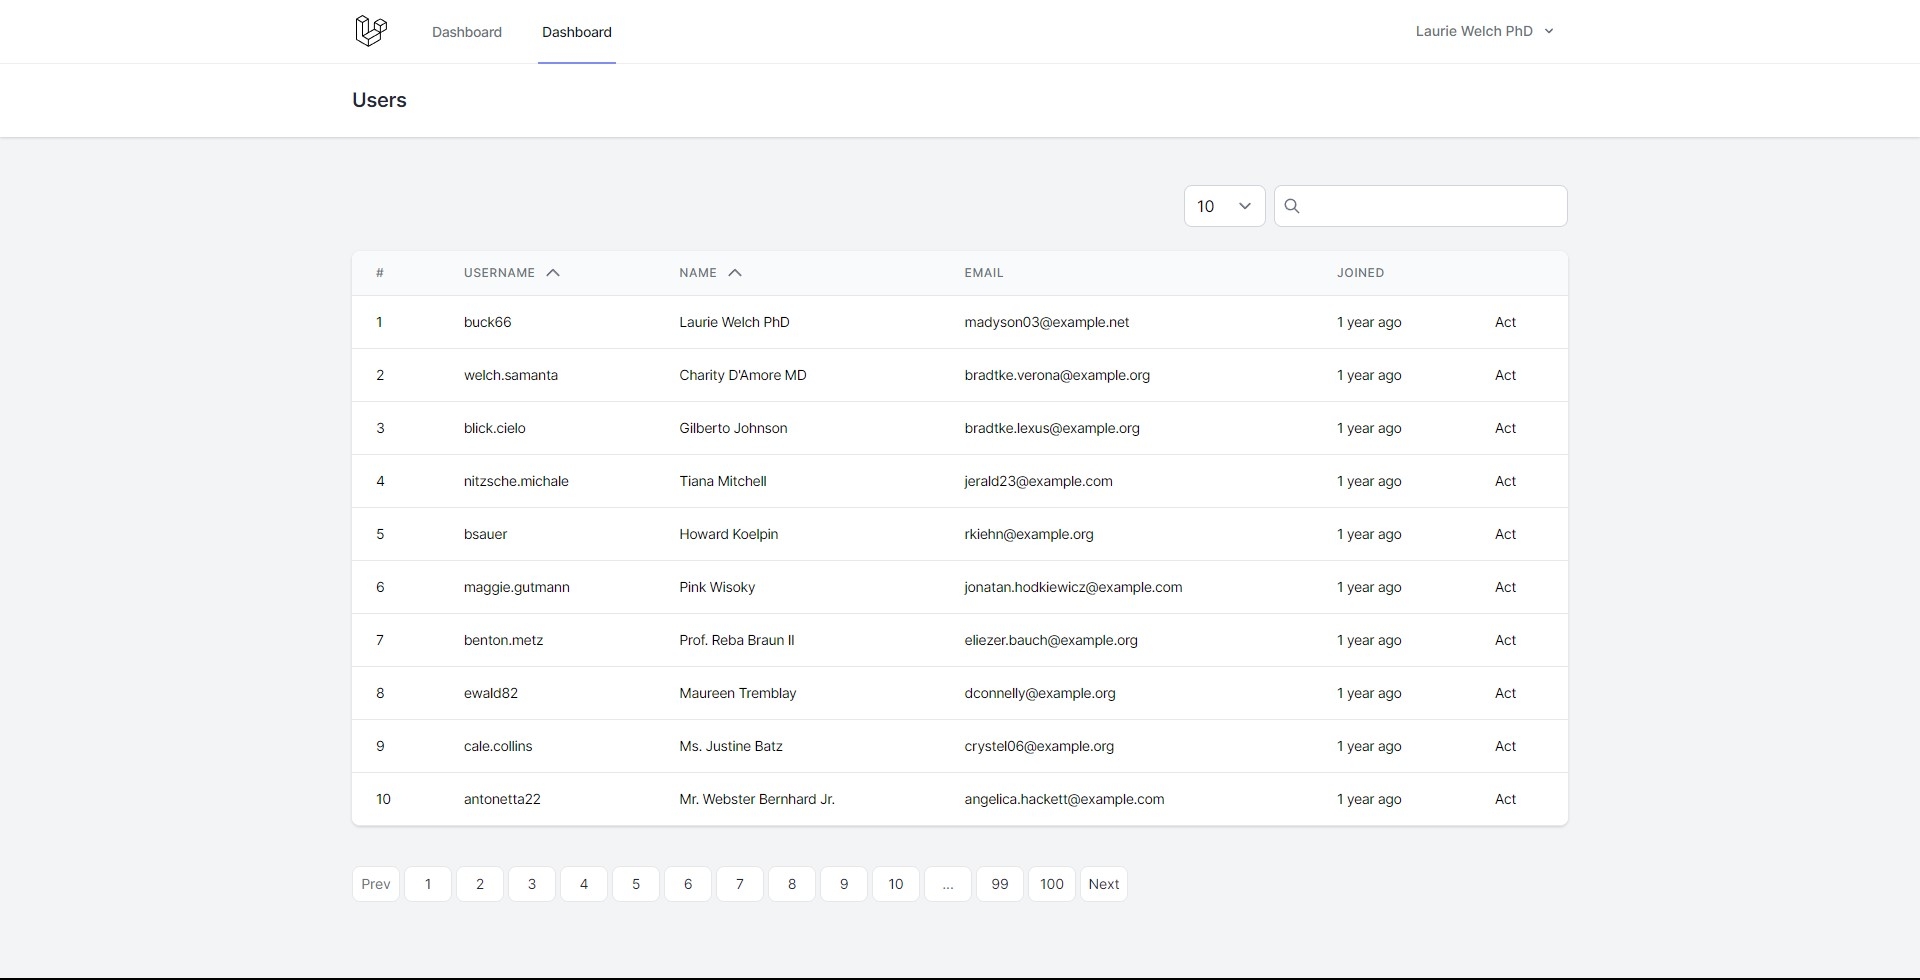
Task: Click name Charity D'Amore MD
Action: point(743,375)
